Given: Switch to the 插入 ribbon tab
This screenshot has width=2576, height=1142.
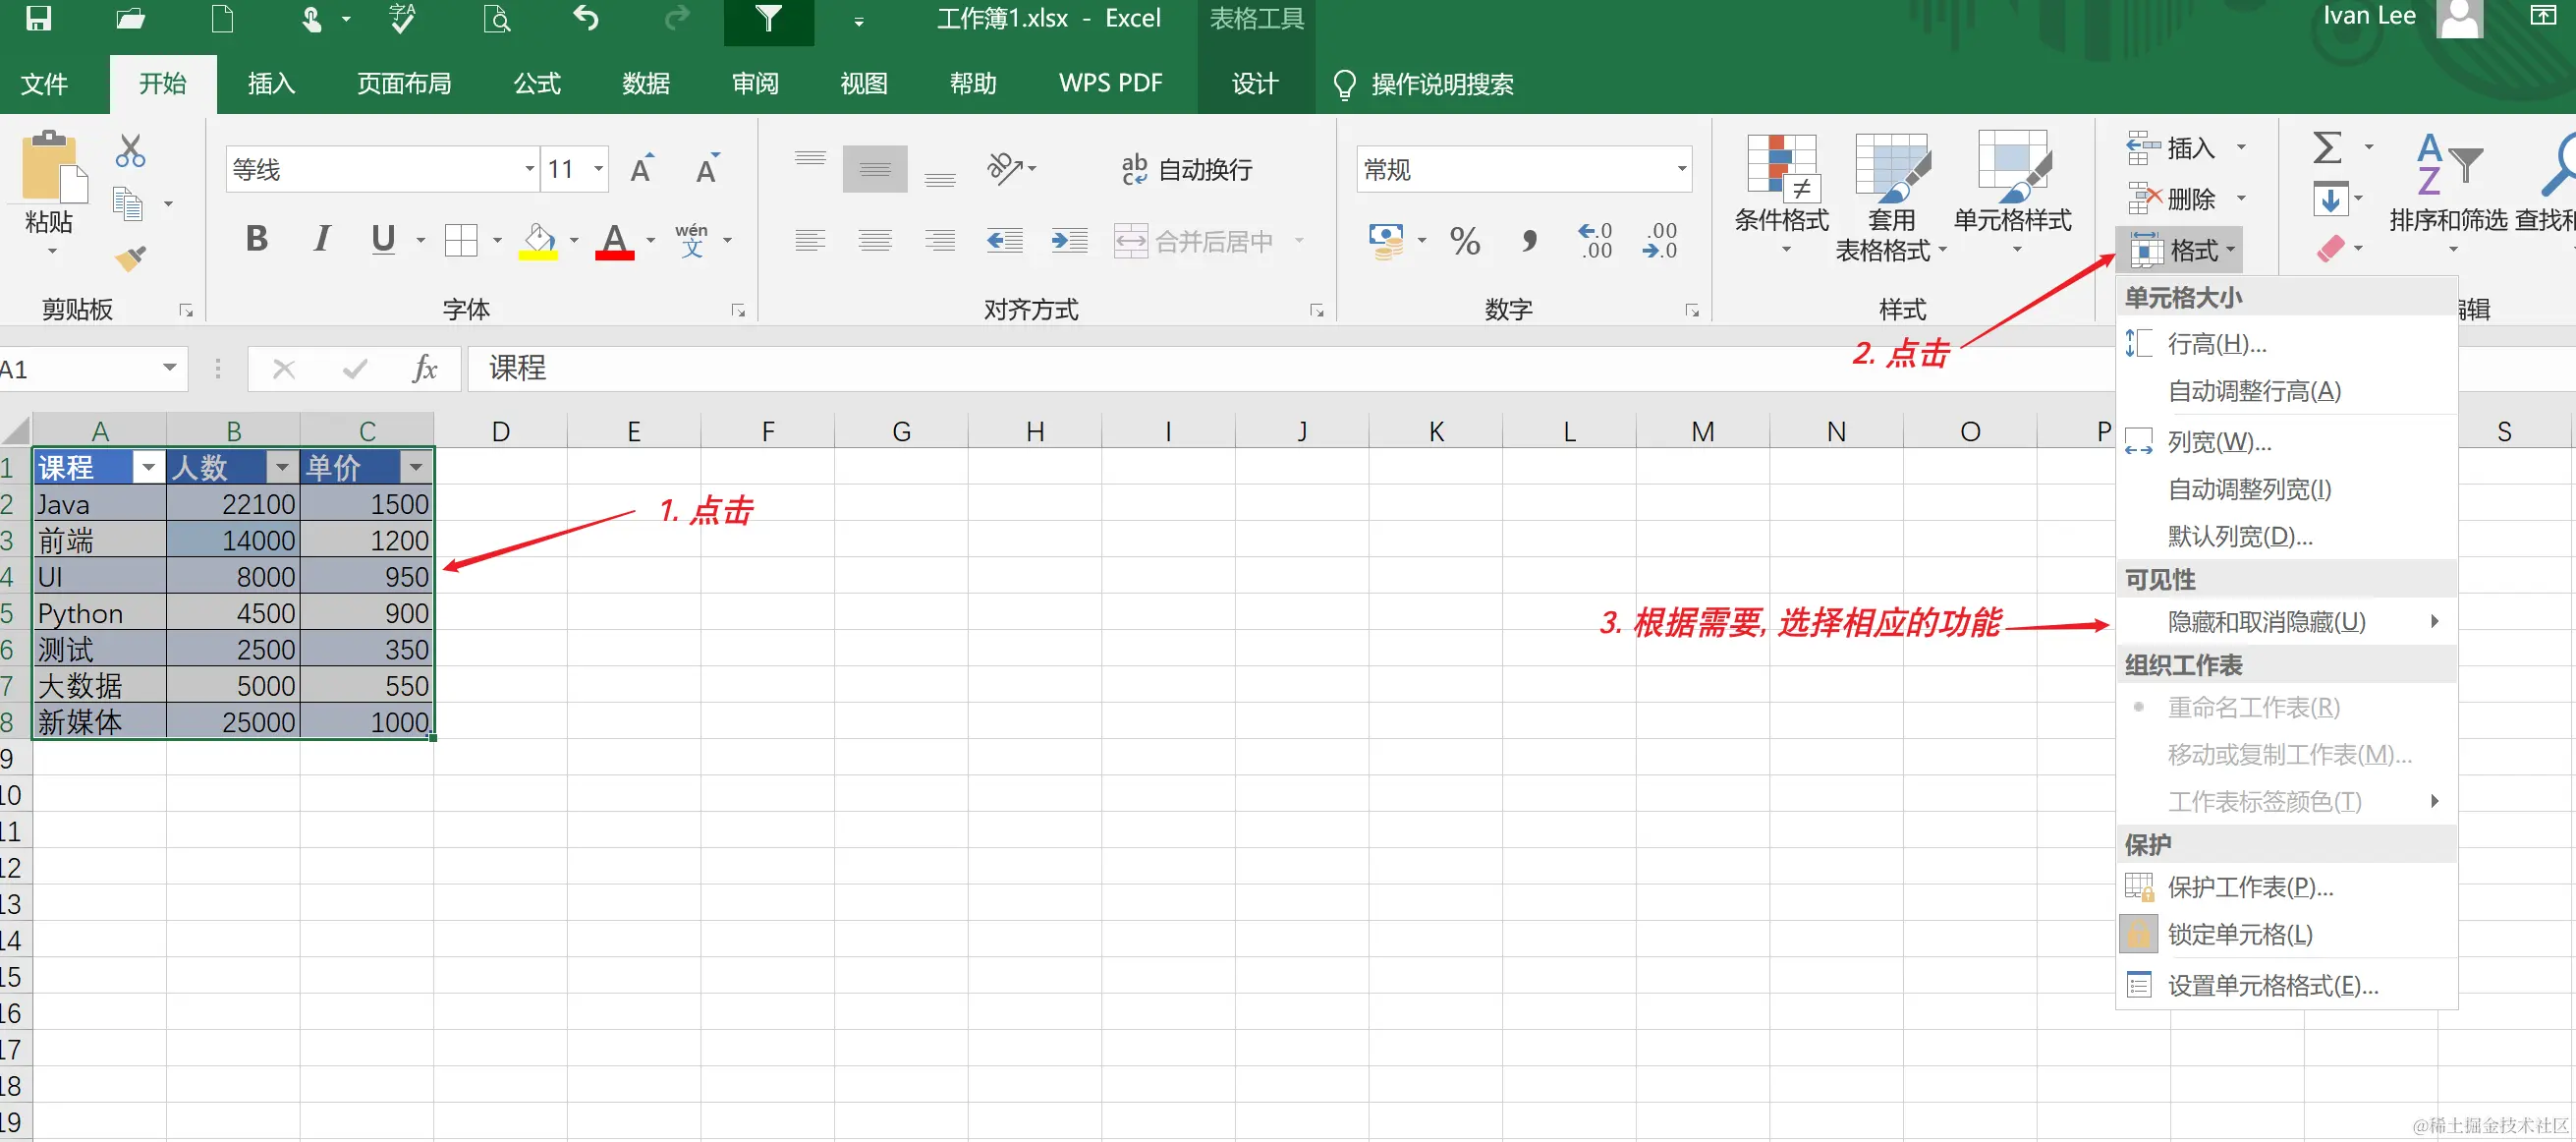Looking at the screenshot, I should [x=271, y=83].
